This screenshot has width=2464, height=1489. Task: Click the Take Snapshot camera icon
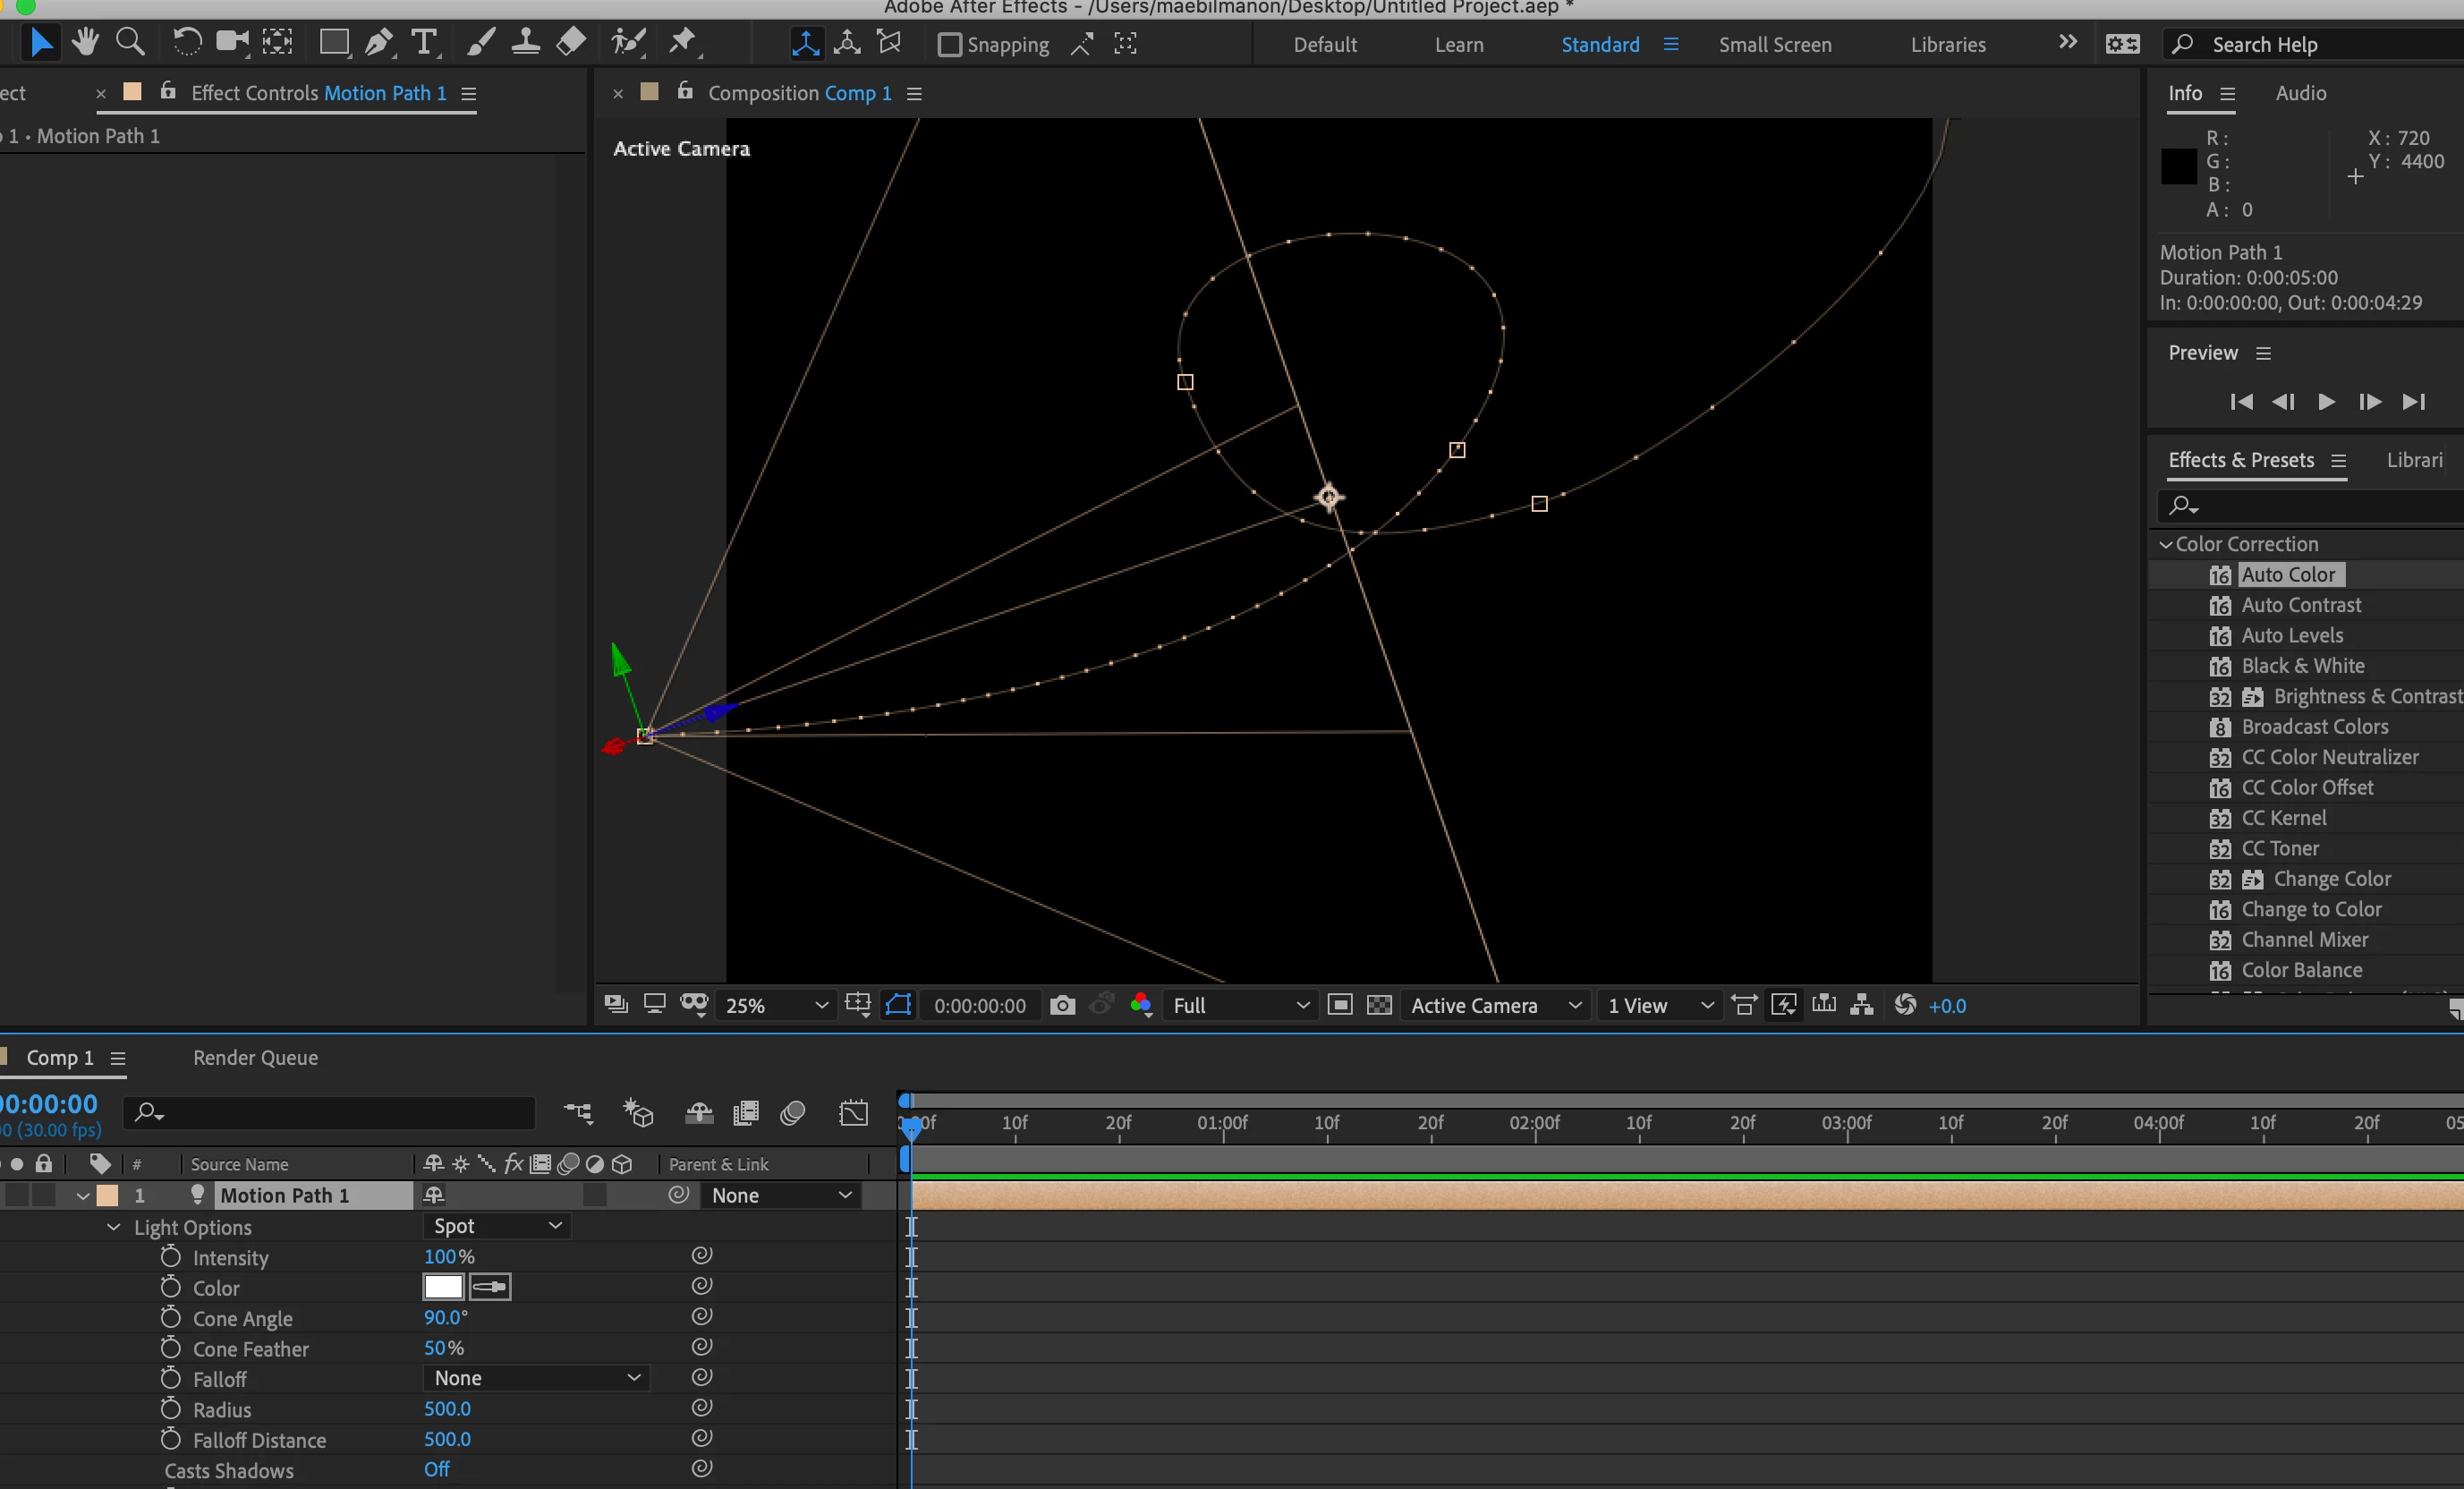[1062, 1005]
